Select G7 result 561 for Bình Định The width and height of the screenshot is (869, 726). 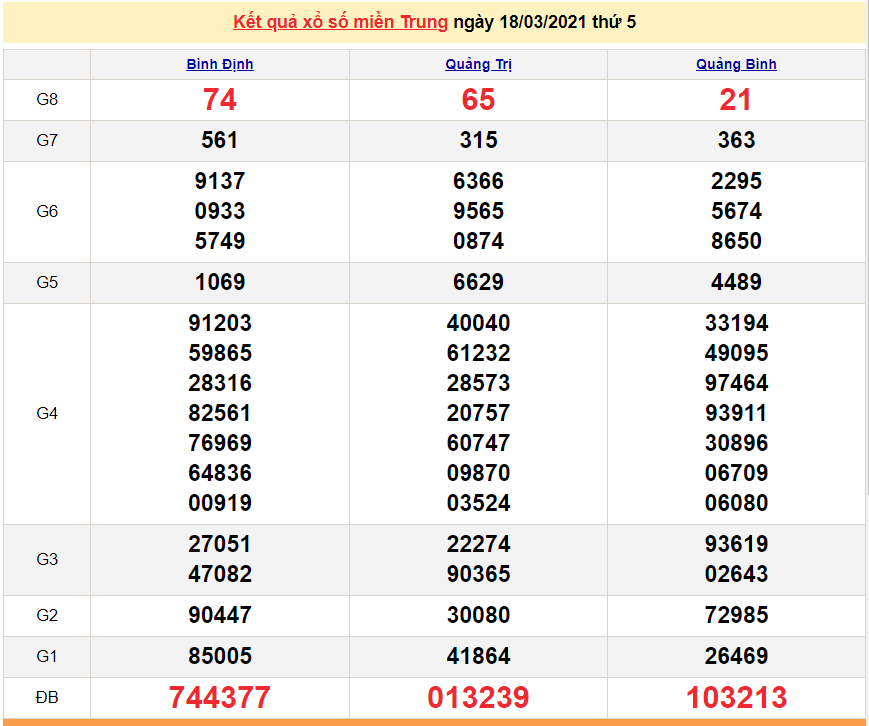[220, 141]
